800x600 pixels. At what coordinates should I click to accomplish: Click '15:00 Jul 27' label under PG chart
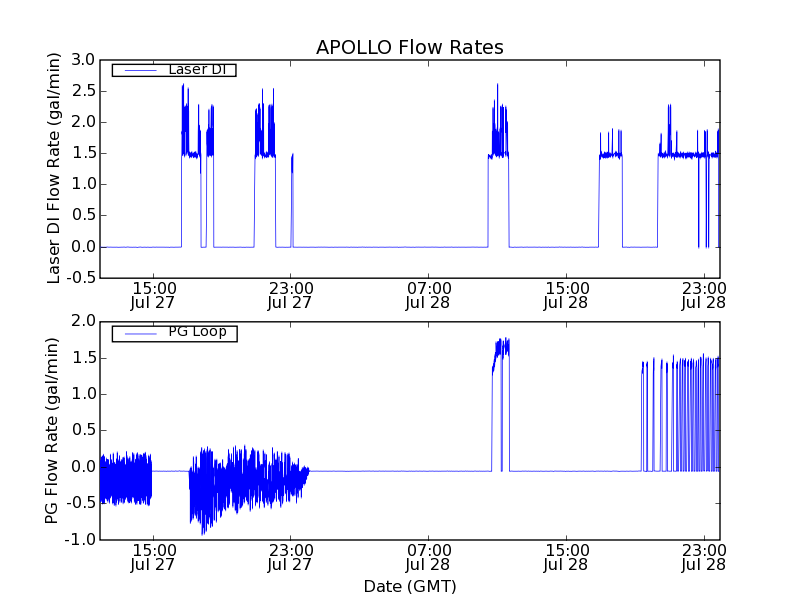tap(153, 558)
